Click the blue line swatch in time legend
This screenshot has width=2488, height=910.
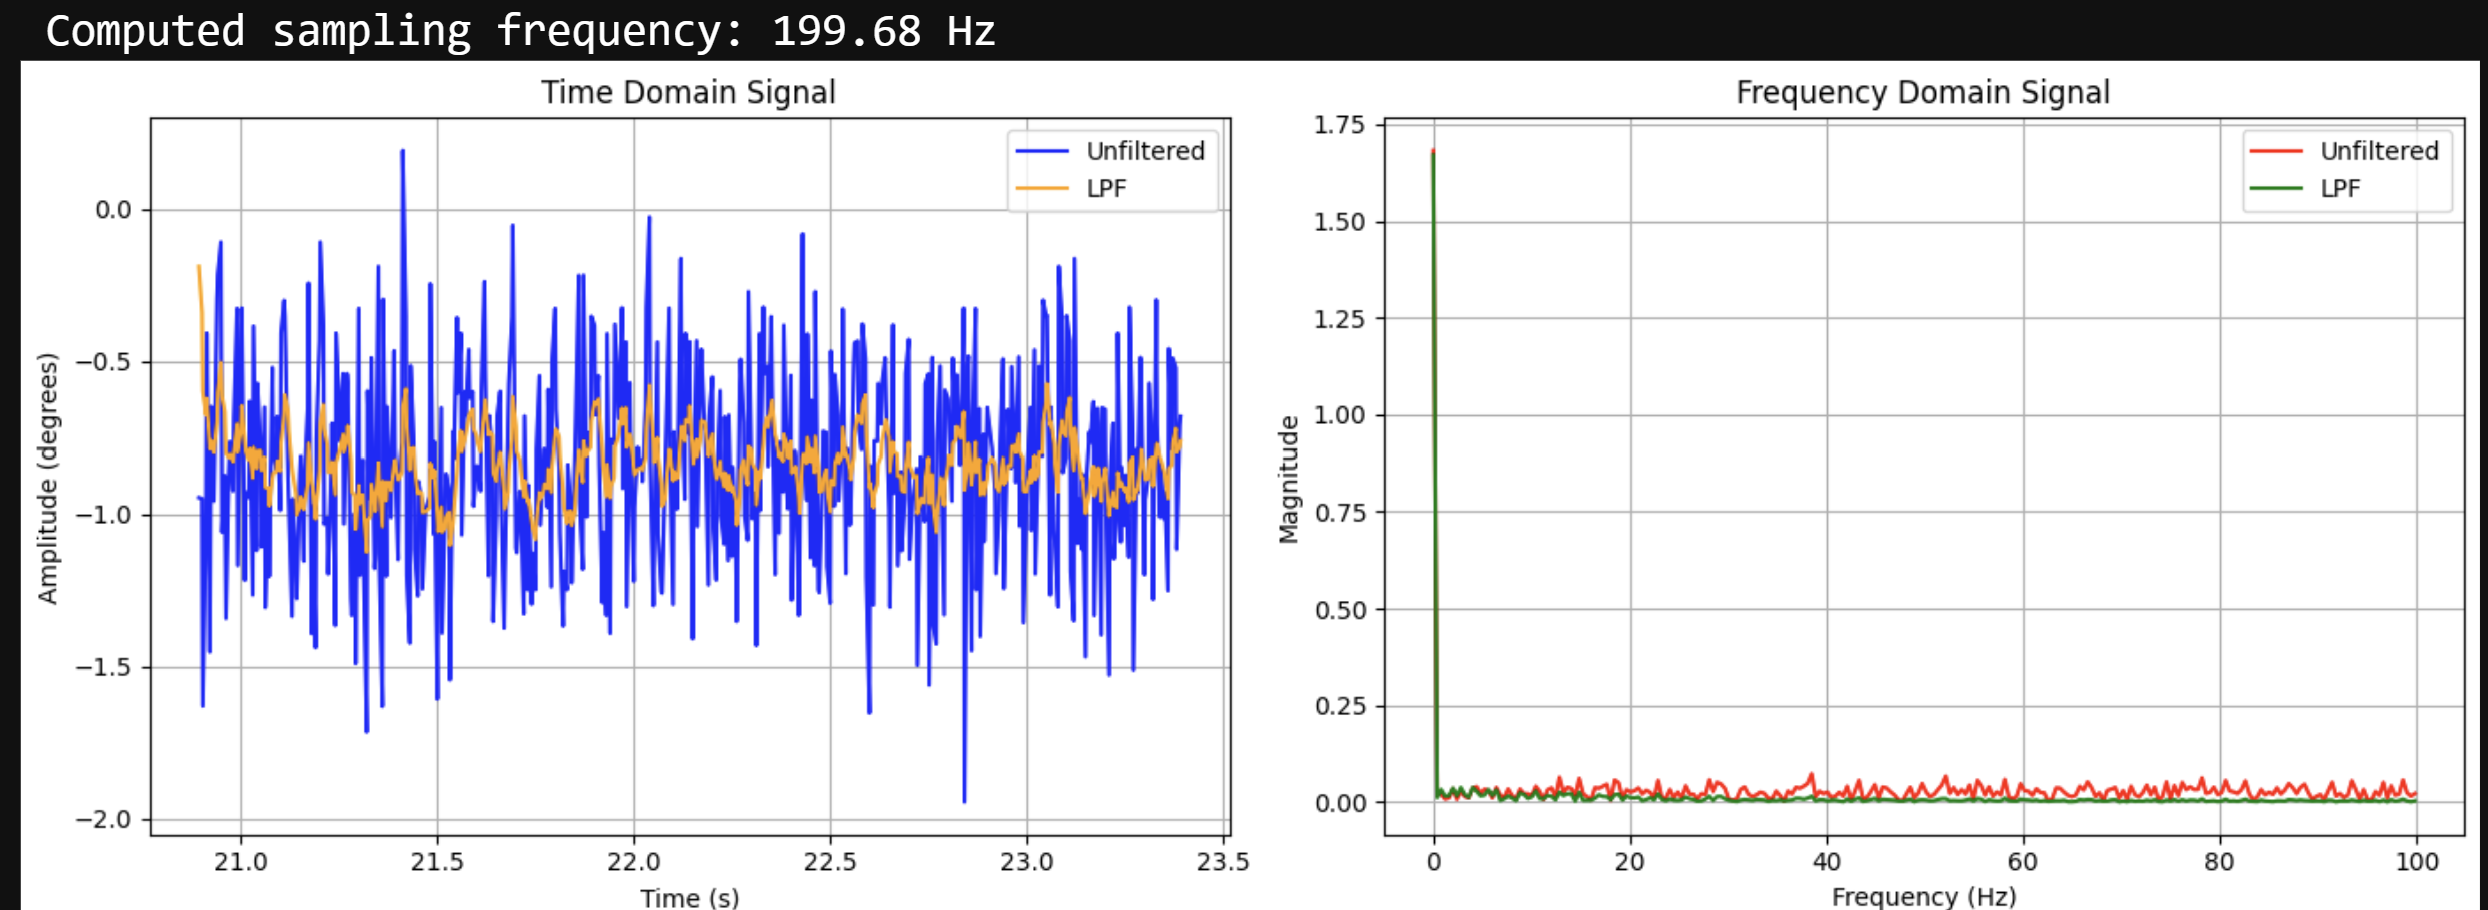coord(1042,151)
